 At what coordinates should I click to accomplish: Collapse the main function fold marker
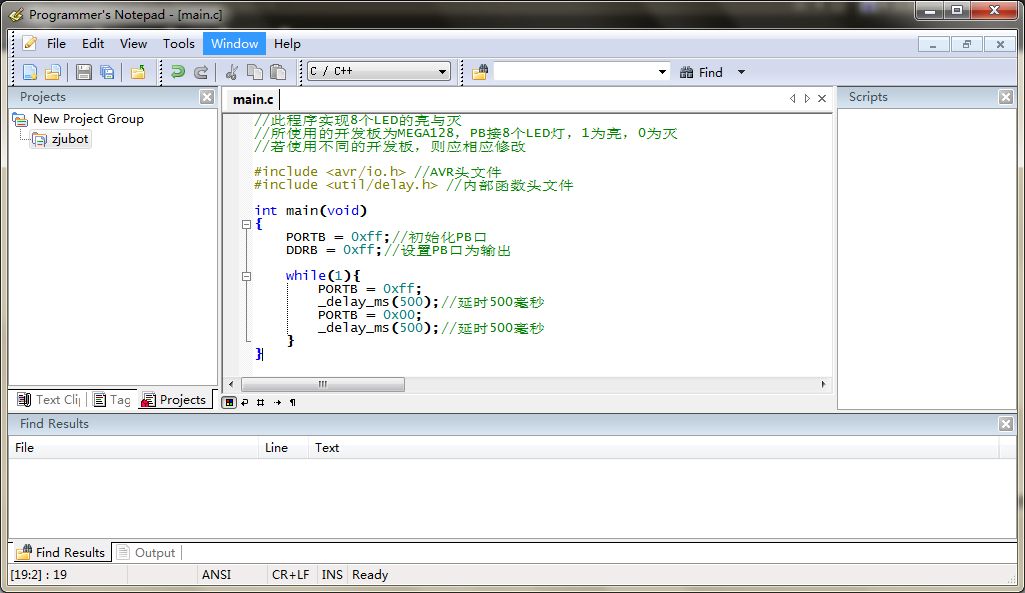click(246, 224)
